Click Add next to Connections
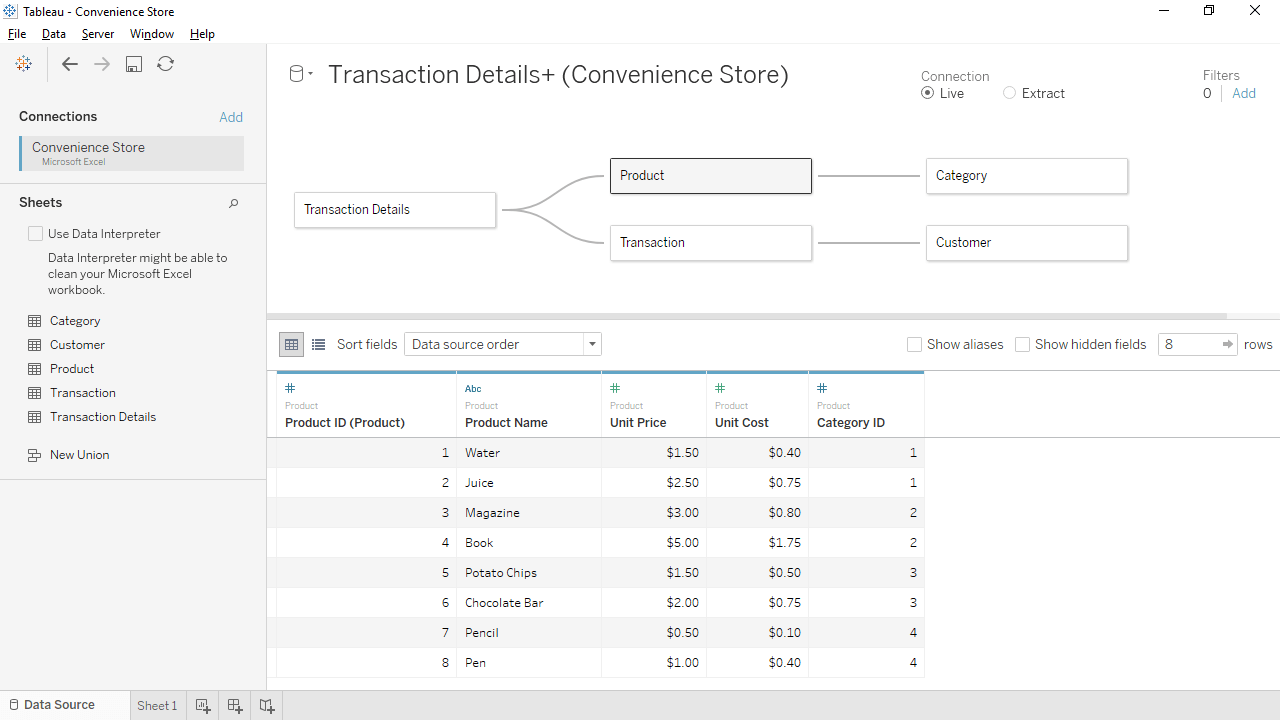This screenshot has height=720, width=1280. pos(231,117)
